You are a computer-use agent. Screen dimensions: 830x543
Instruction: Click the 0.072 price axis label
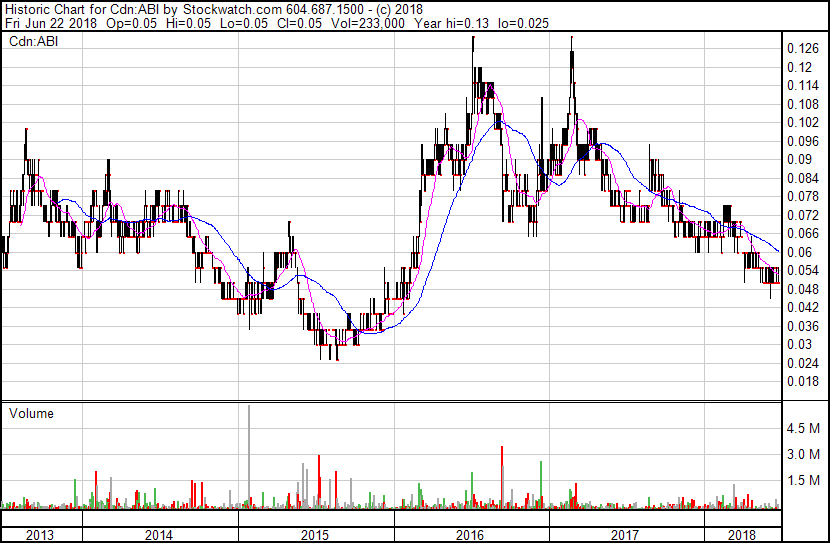point(802,215)
